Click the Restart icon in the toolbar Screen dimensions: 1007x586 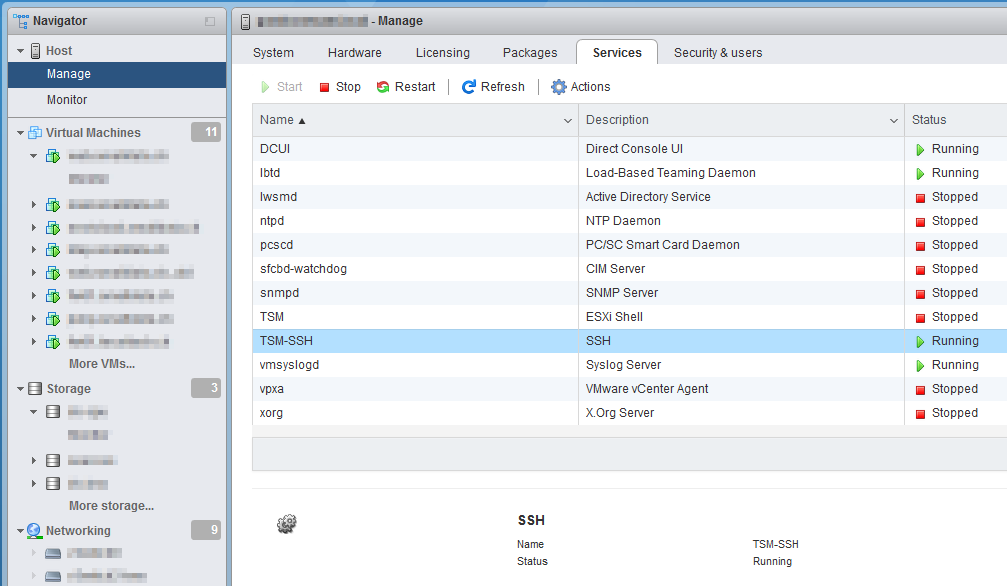(x=383, y=87)
